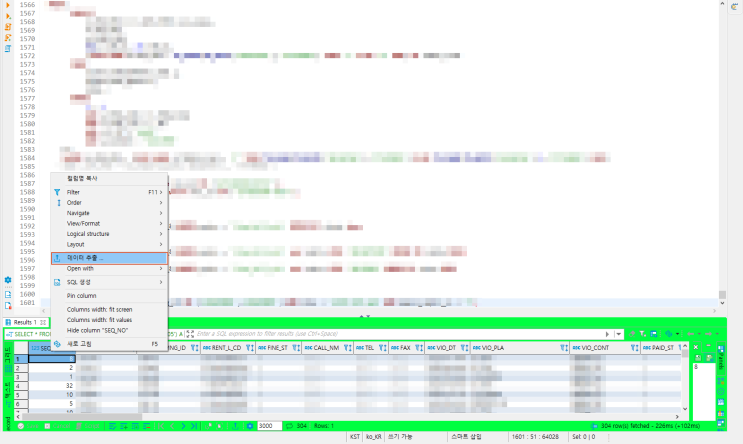Click ko_KR locale in status bar
The height and width of the screenshot is (444, 743).
click(374, 437)
